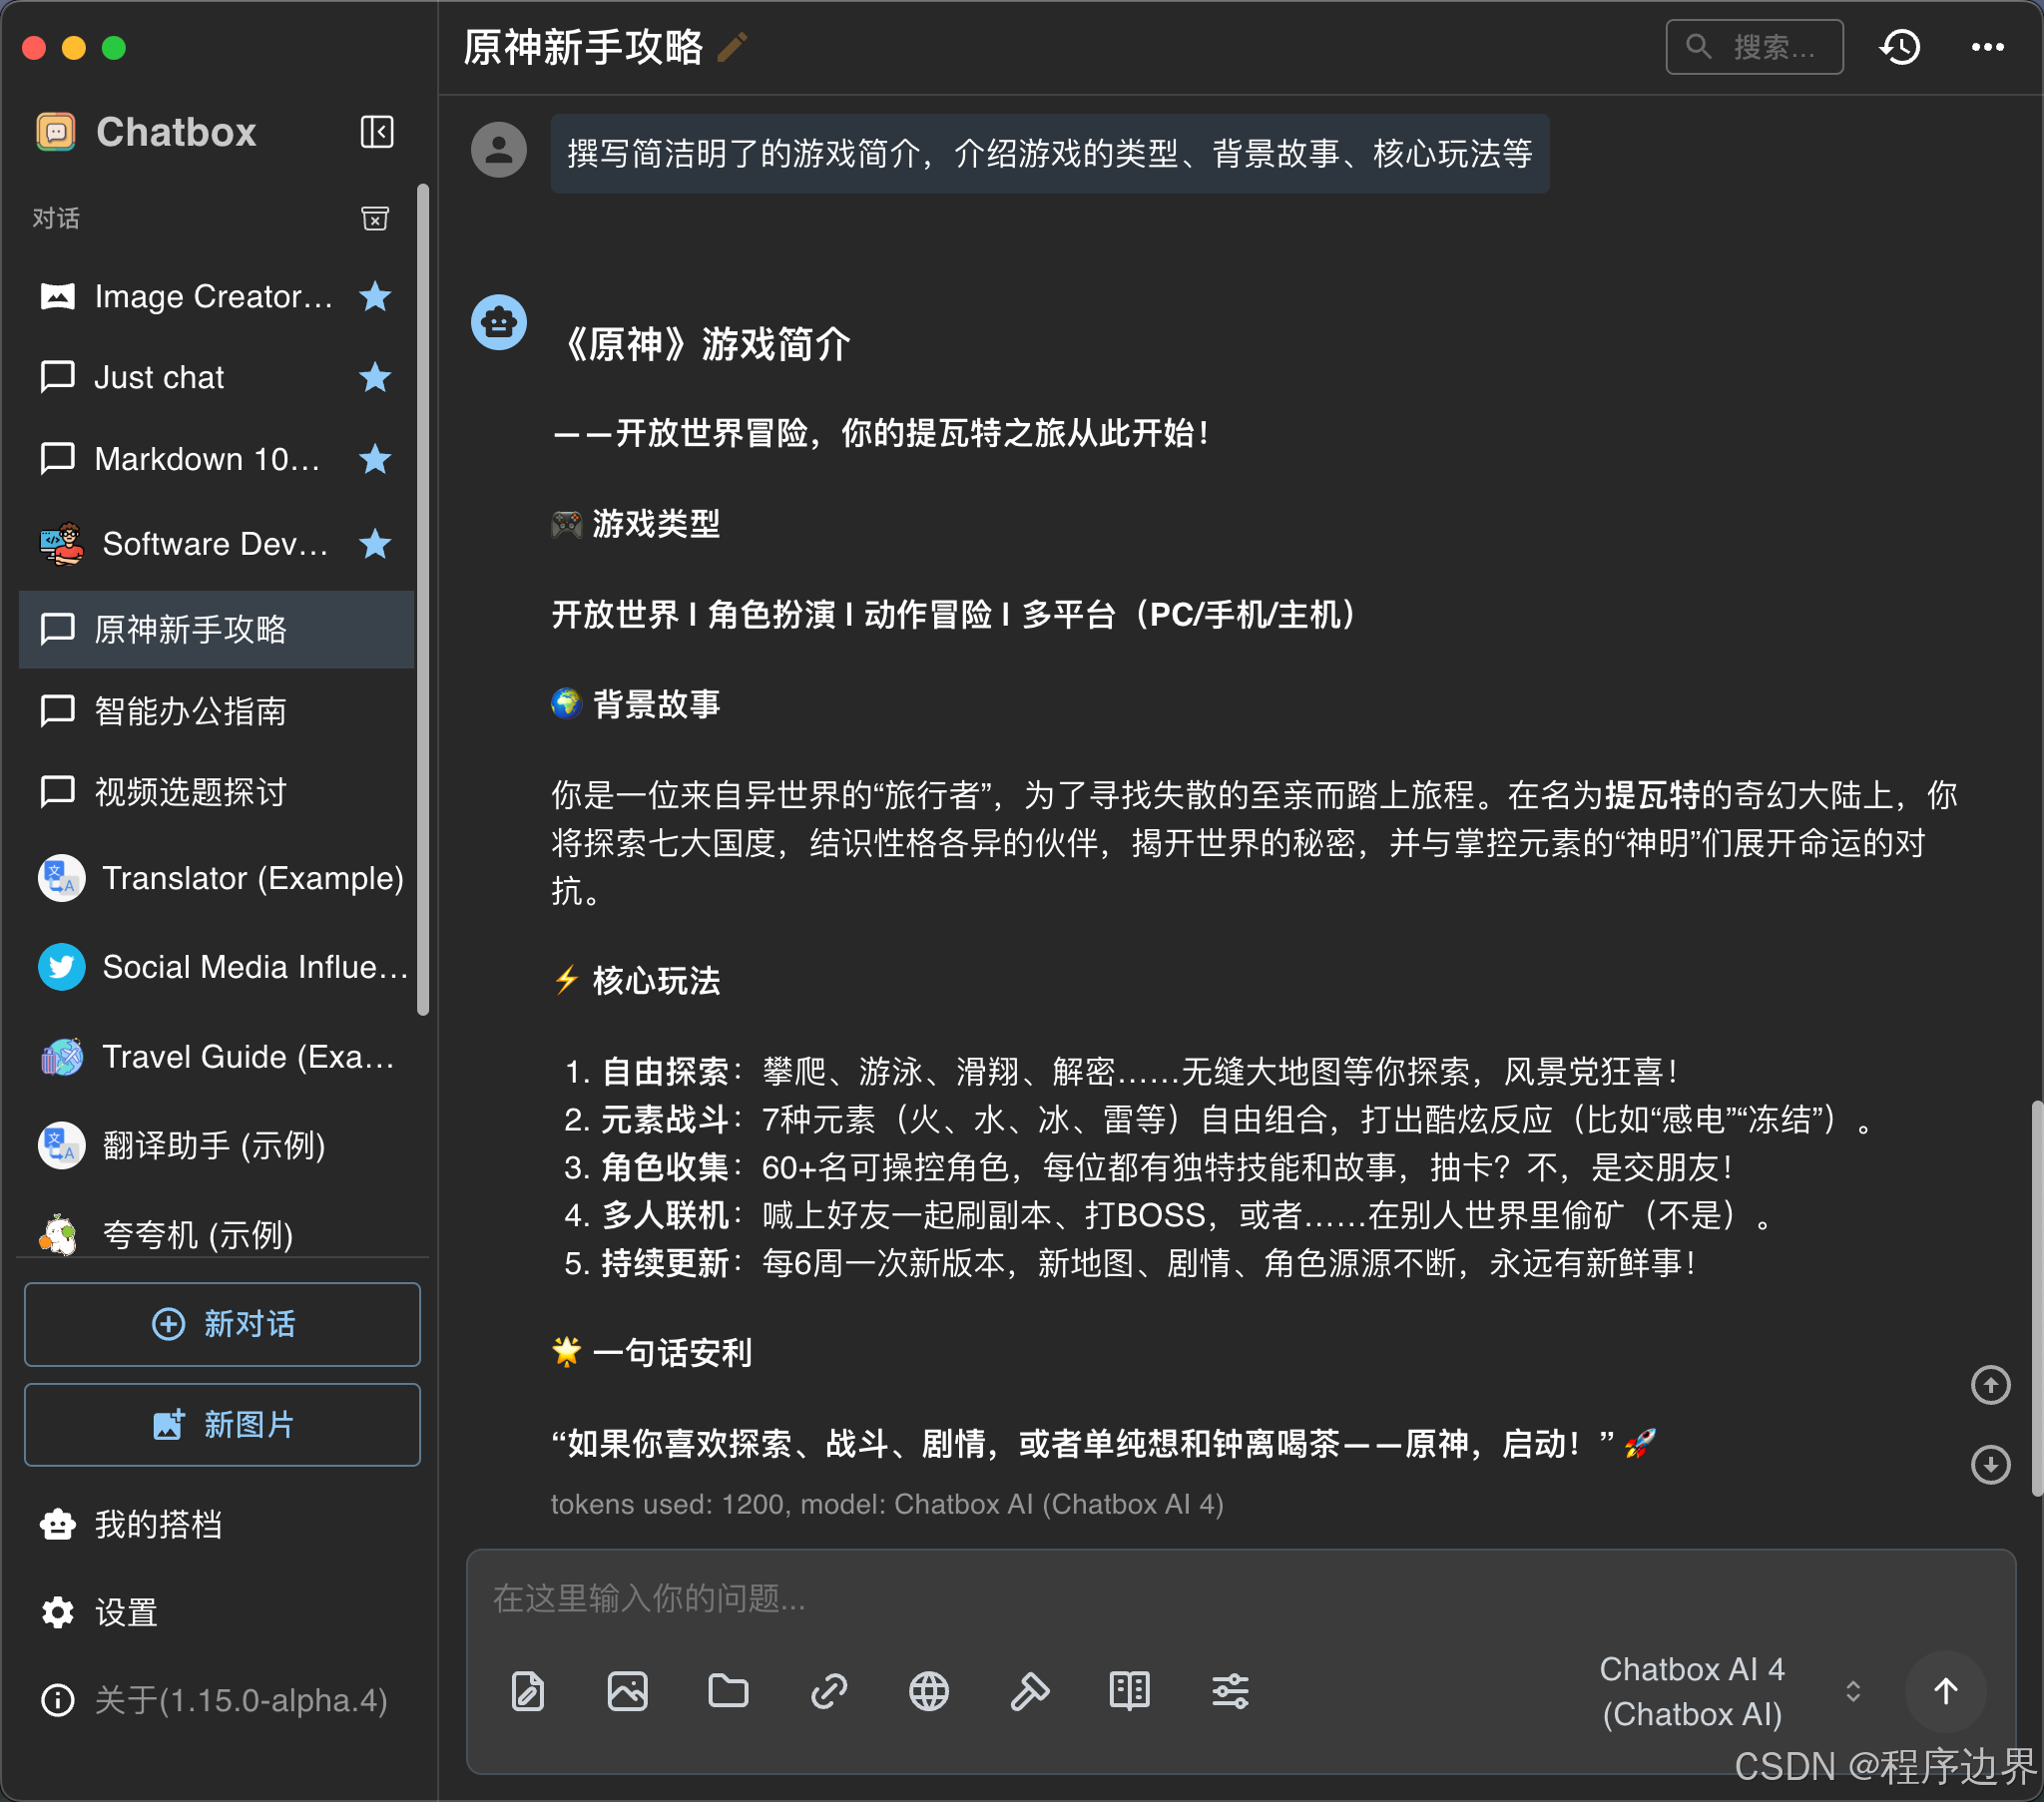The image size is (2044, 1802).
Task: Click the Chatbox logo in the sidebar
Action: pyautogui.click(x=56, y=132)
